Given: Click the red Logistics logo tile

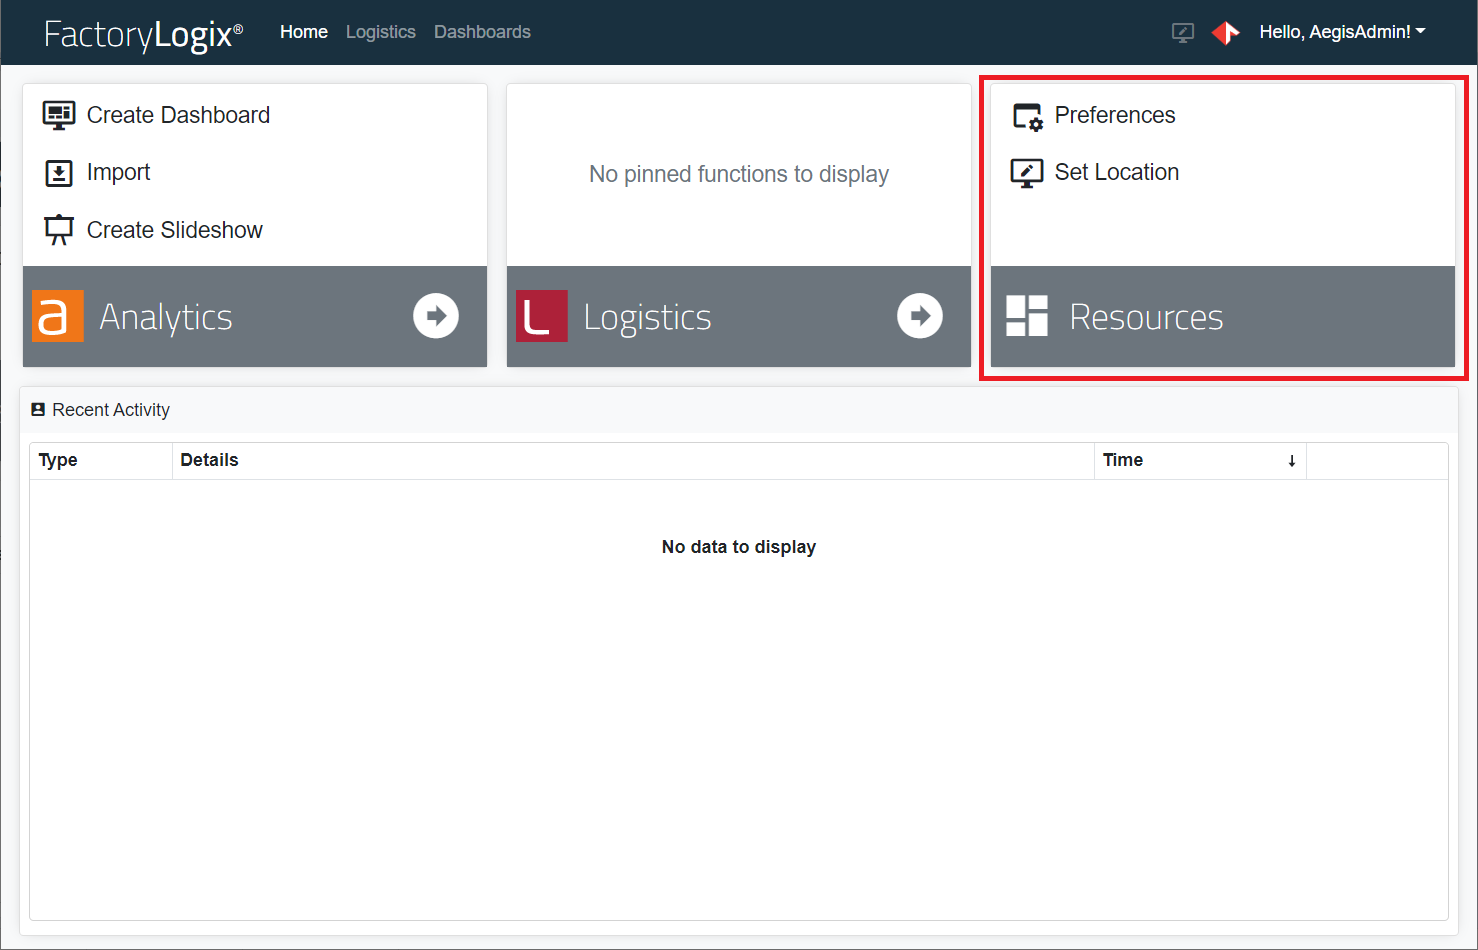Looking at the screenshot, I should pos(542,316).
